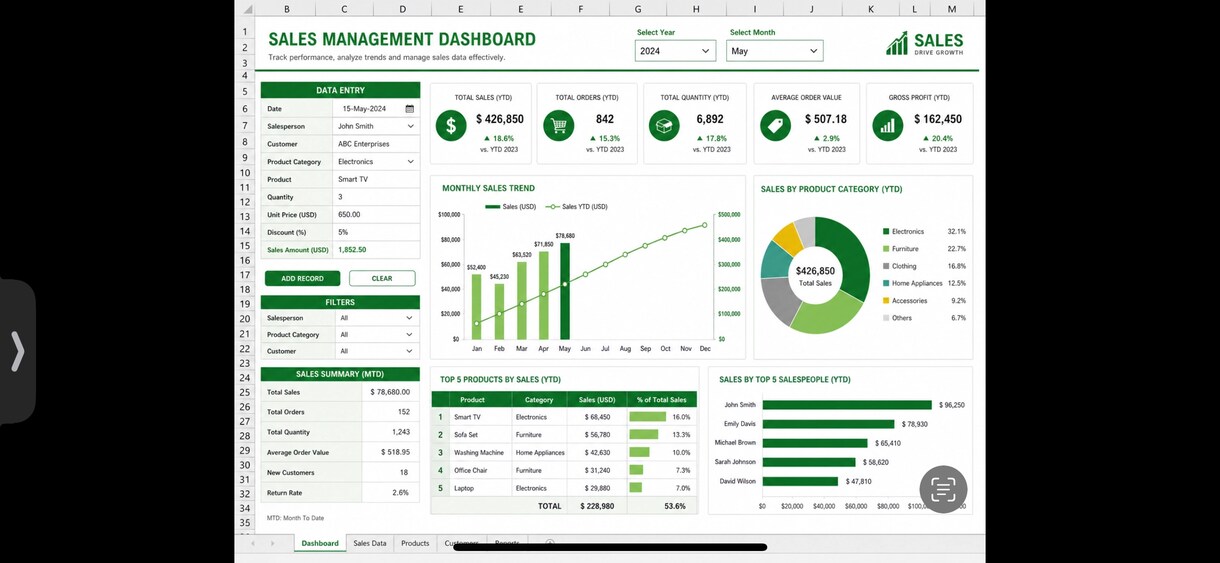Click the Discount field showing 5%
The width and height of the screenshot is (1220, 563).
(x=376, y=232)
